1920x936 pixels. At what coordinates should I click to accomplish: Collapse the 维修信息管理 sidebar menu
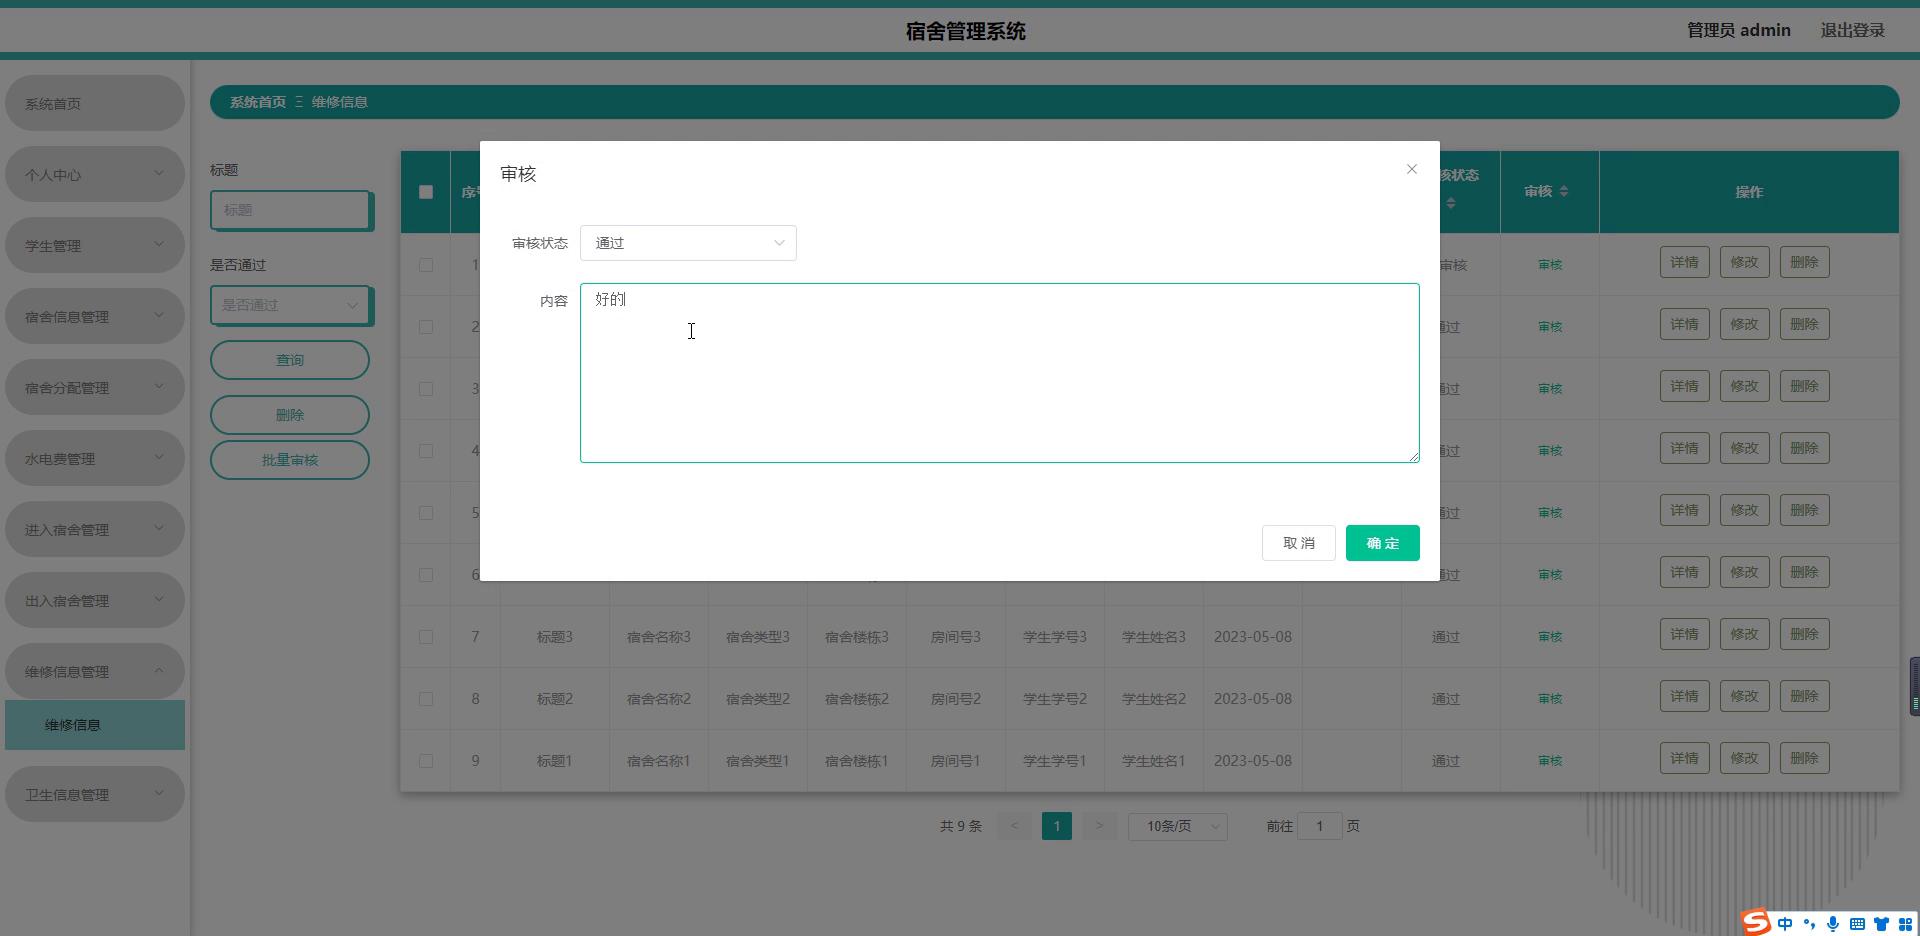coord(95,671)
